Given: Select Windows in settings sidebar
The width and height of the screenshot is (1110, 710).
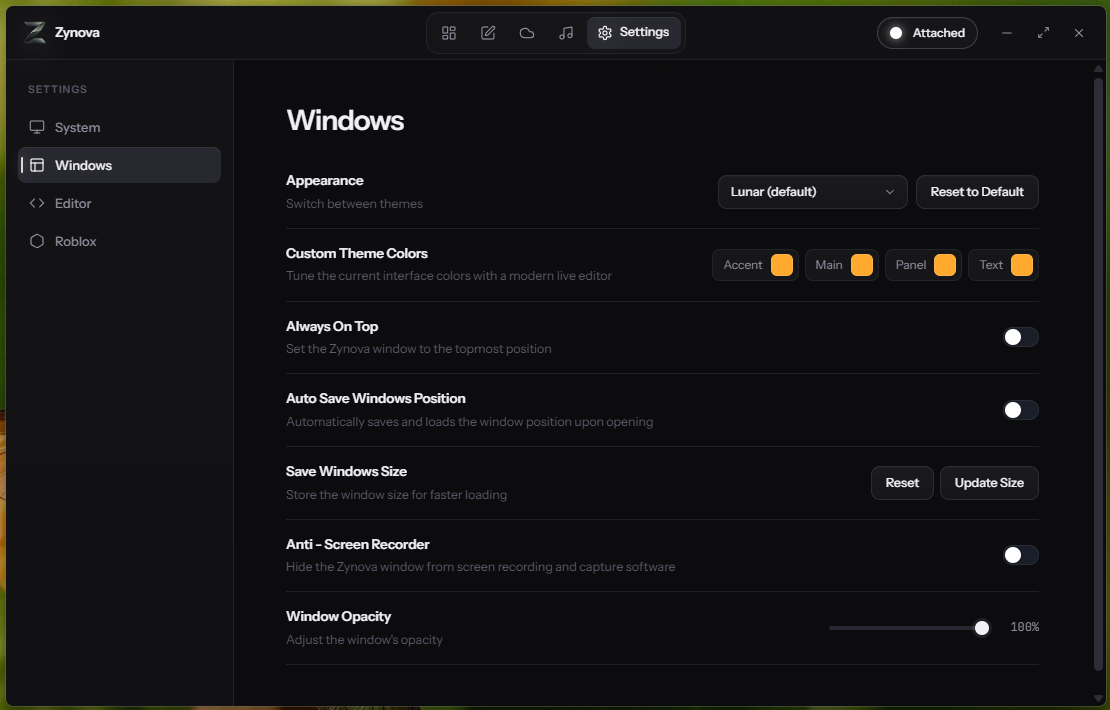Looking at the screenshot, I should (x=119, y=165).
